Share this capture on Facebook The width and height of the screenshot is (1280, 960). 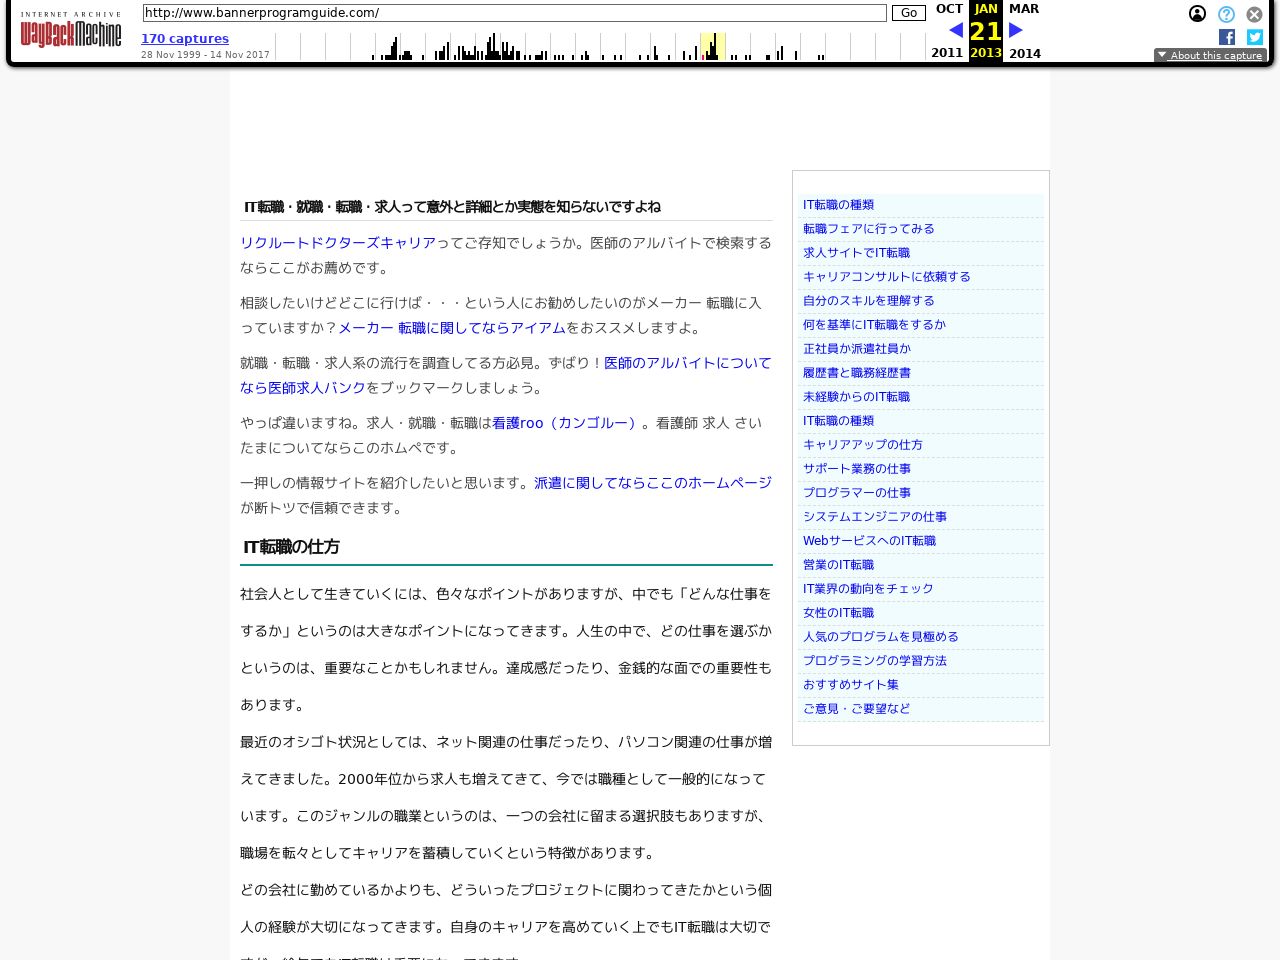click(x=1227, y=37)
